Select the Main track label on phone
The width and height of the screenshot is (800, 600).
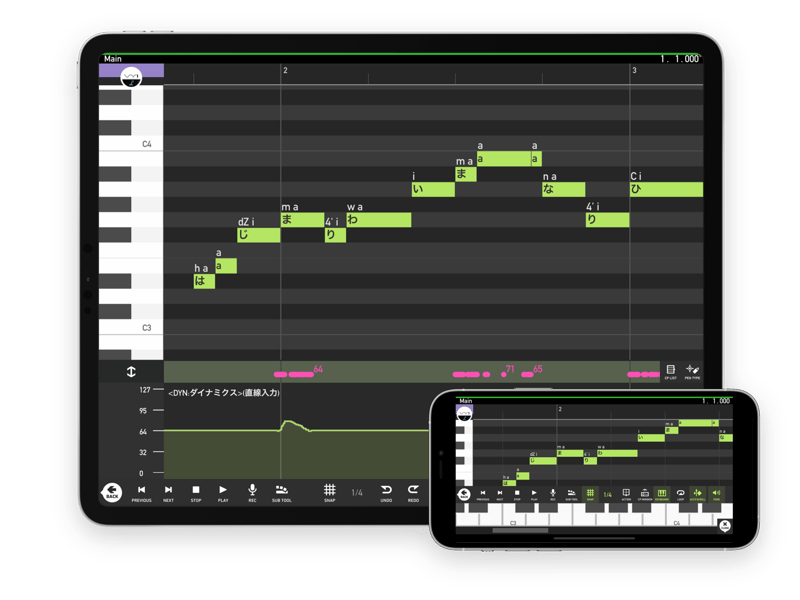coord(466,401)
